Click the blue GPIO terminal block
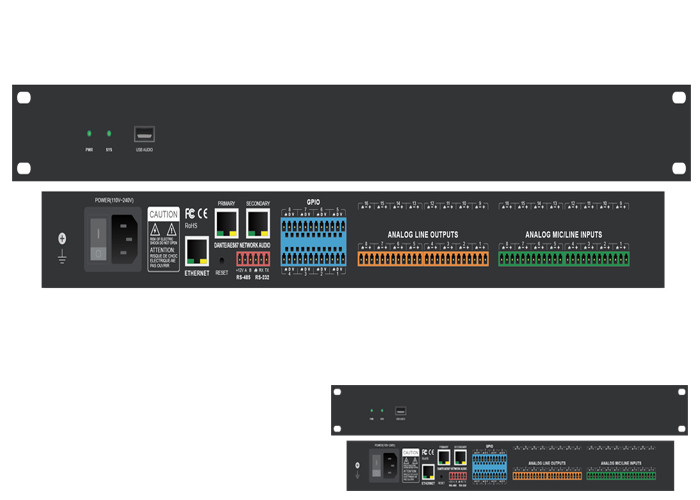The width and height of the screenshot is (700, 500). [x=313, y=242]
